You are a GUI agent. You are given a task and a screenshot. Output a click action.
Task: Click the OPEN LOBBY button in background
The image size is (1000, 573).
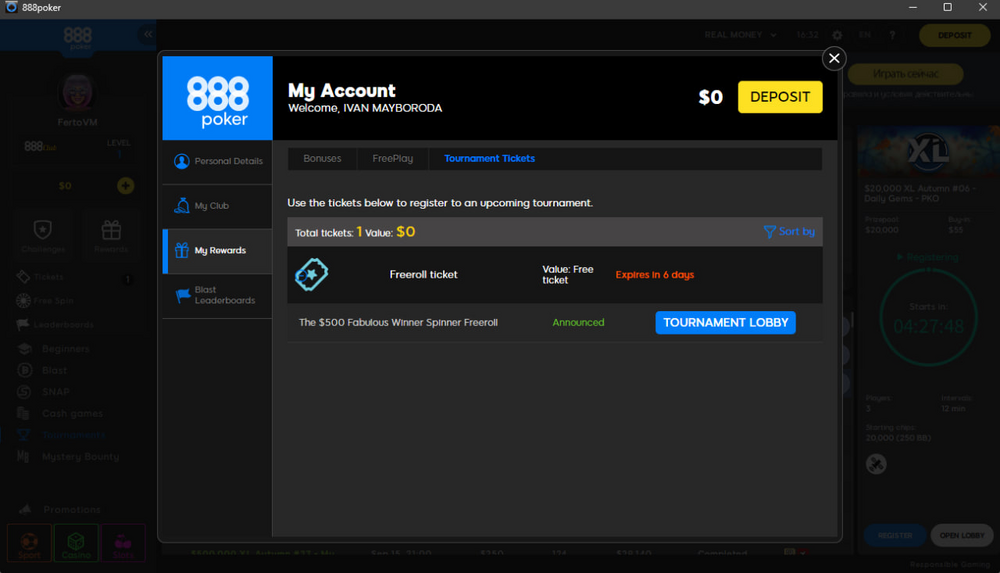tap(962, 535)
